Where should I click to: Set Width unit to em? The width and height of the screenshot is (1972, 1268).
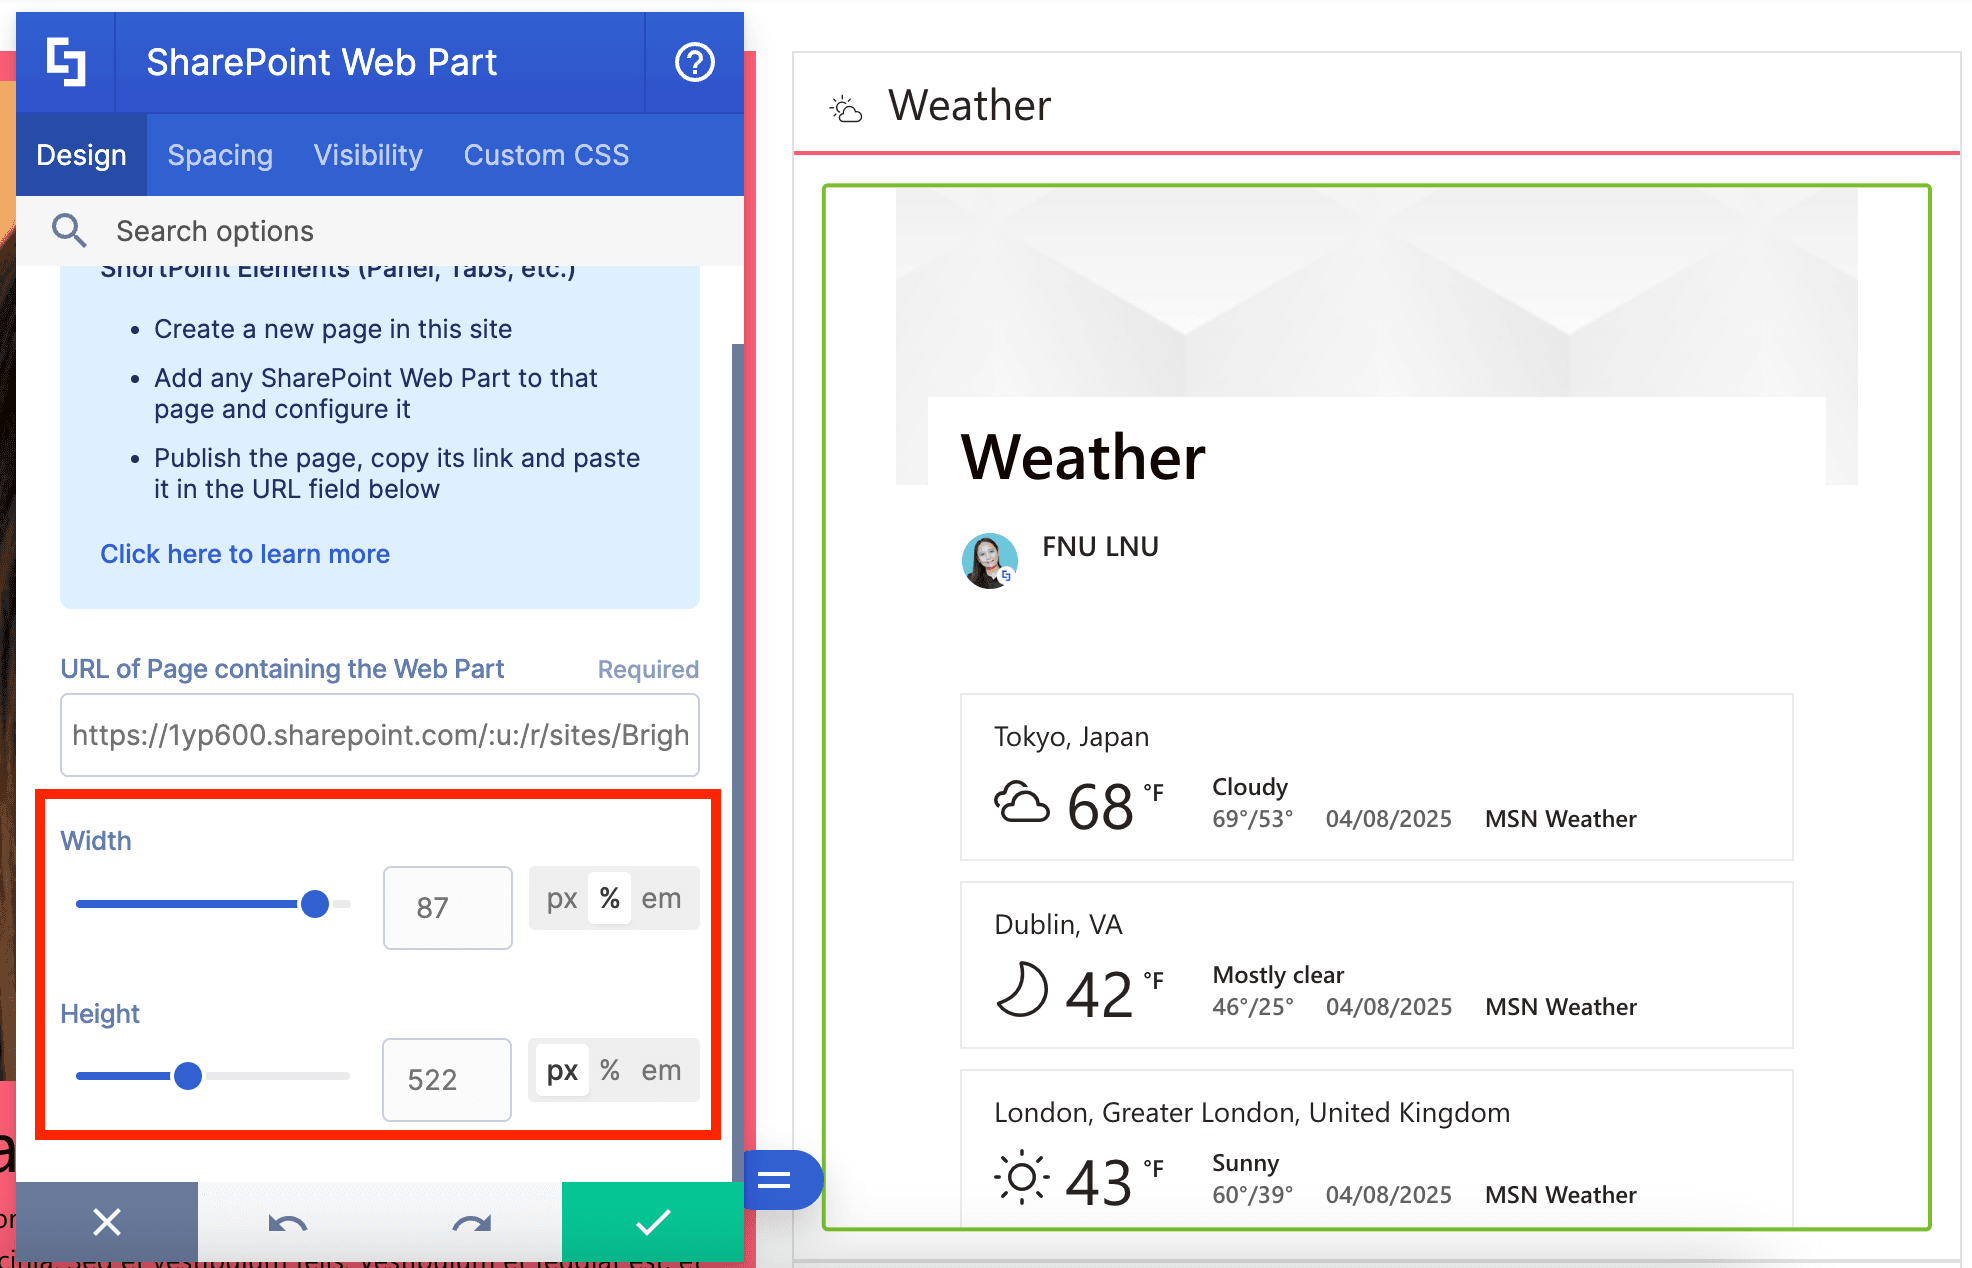point(661,898)
